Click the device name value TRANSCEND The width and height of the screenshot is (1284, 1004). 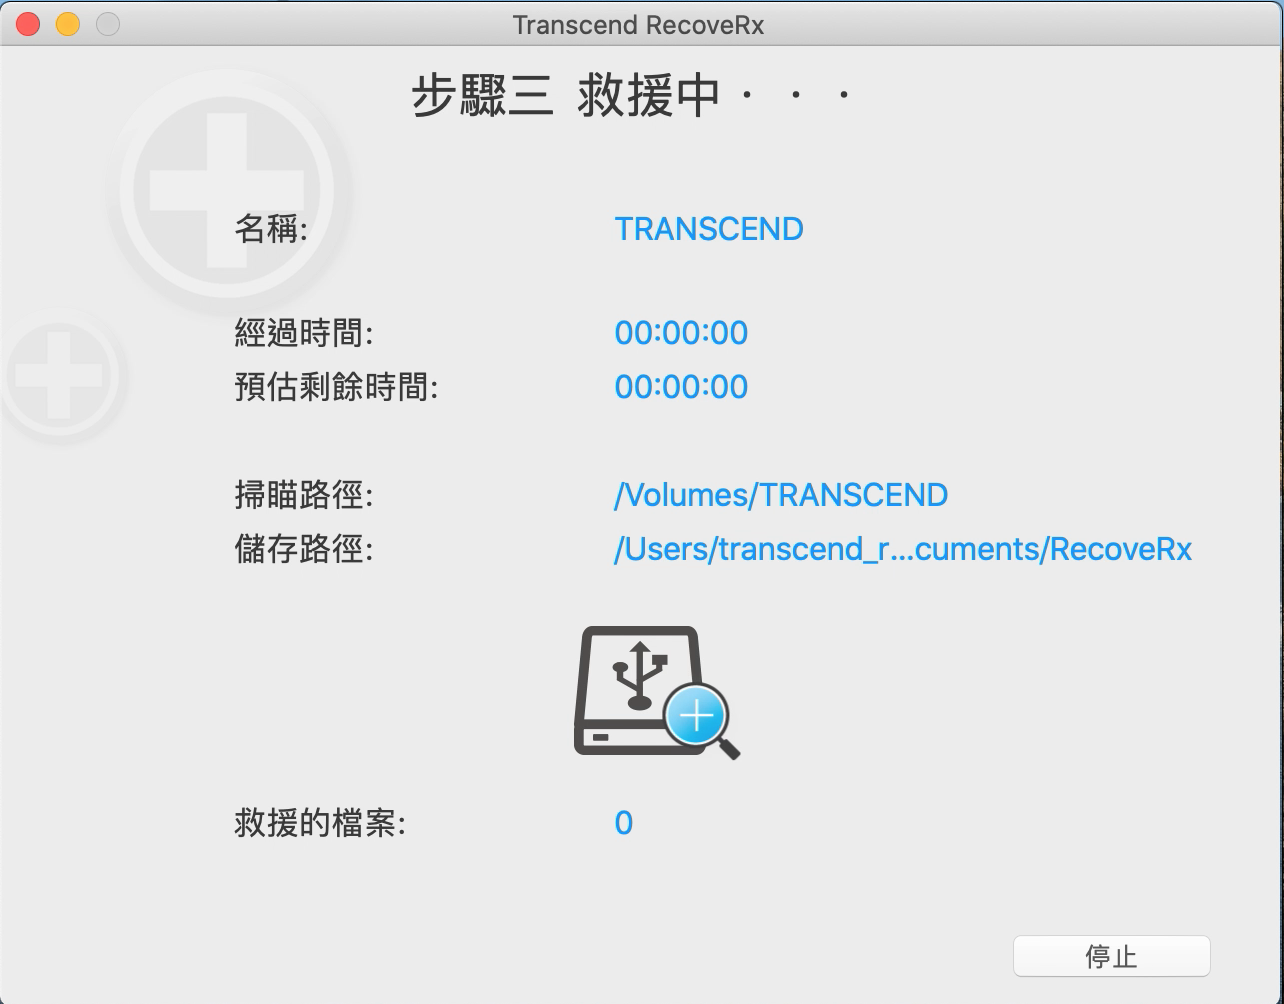[x=709, y=229]
